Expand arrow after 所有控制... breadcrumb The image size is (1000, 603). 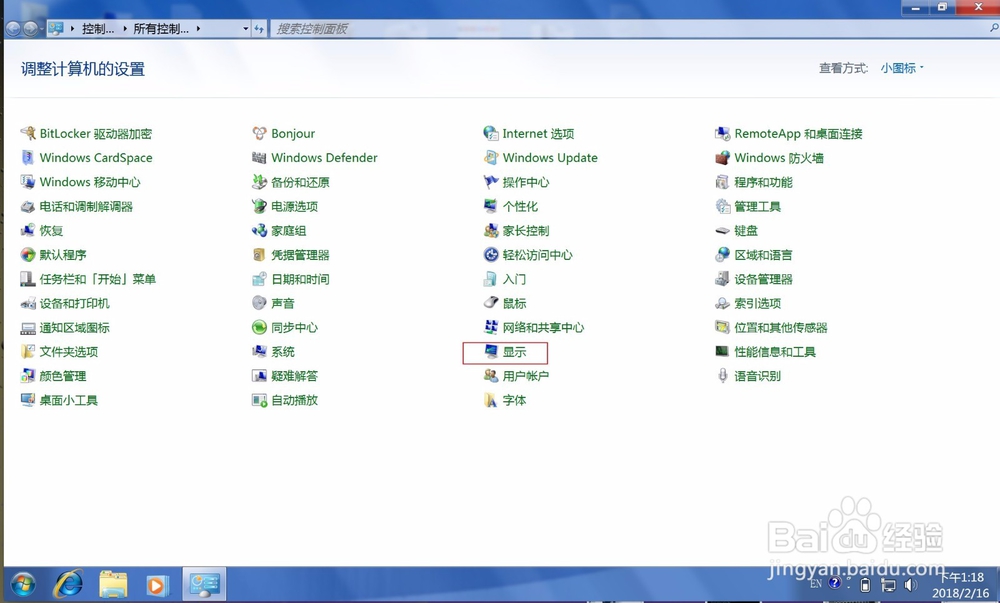(x=198, y=29)
